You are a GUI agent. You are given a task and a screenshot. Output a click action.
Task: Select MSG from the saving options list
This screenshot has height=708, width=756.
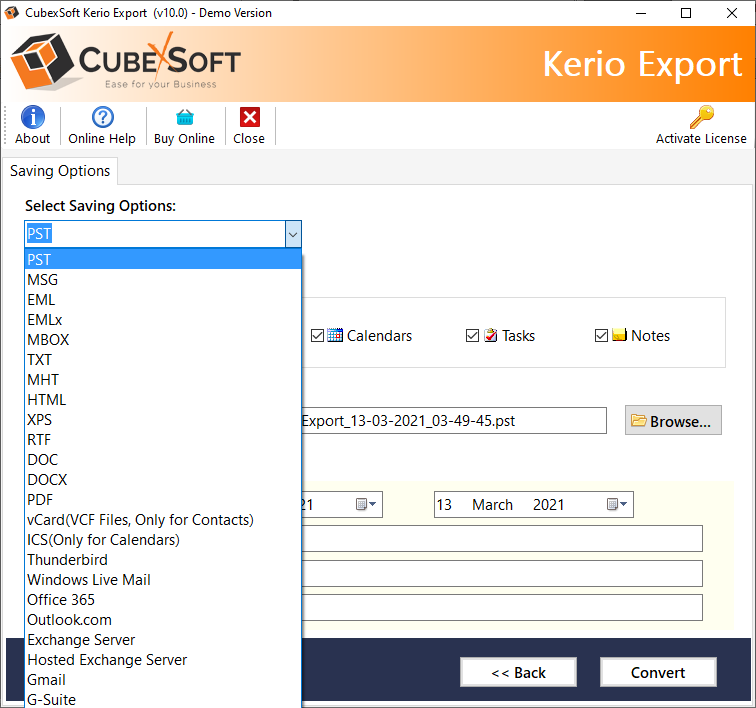[x=163, y=280]
